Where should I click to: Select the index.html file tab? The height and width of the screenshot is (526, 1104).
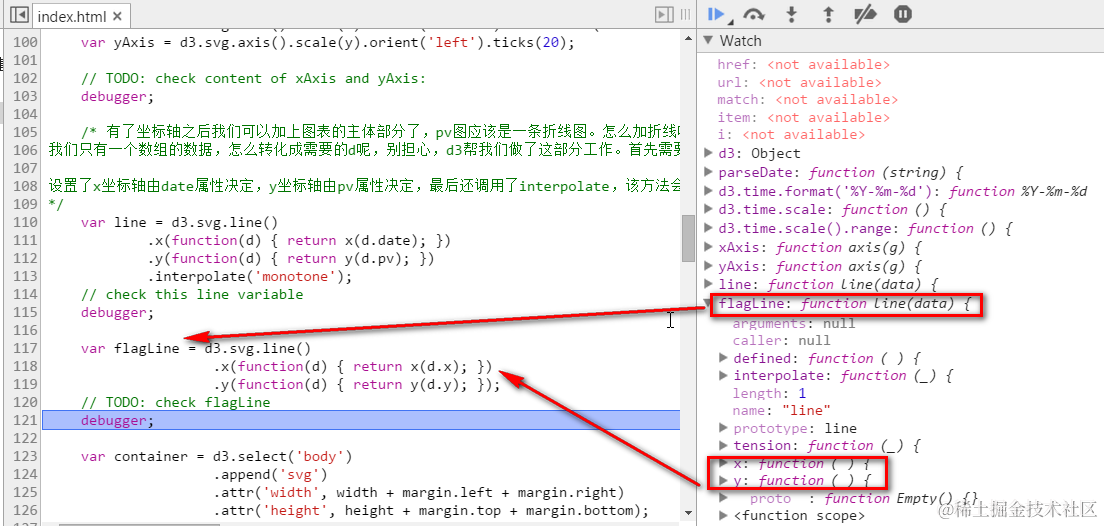[80, 15]
